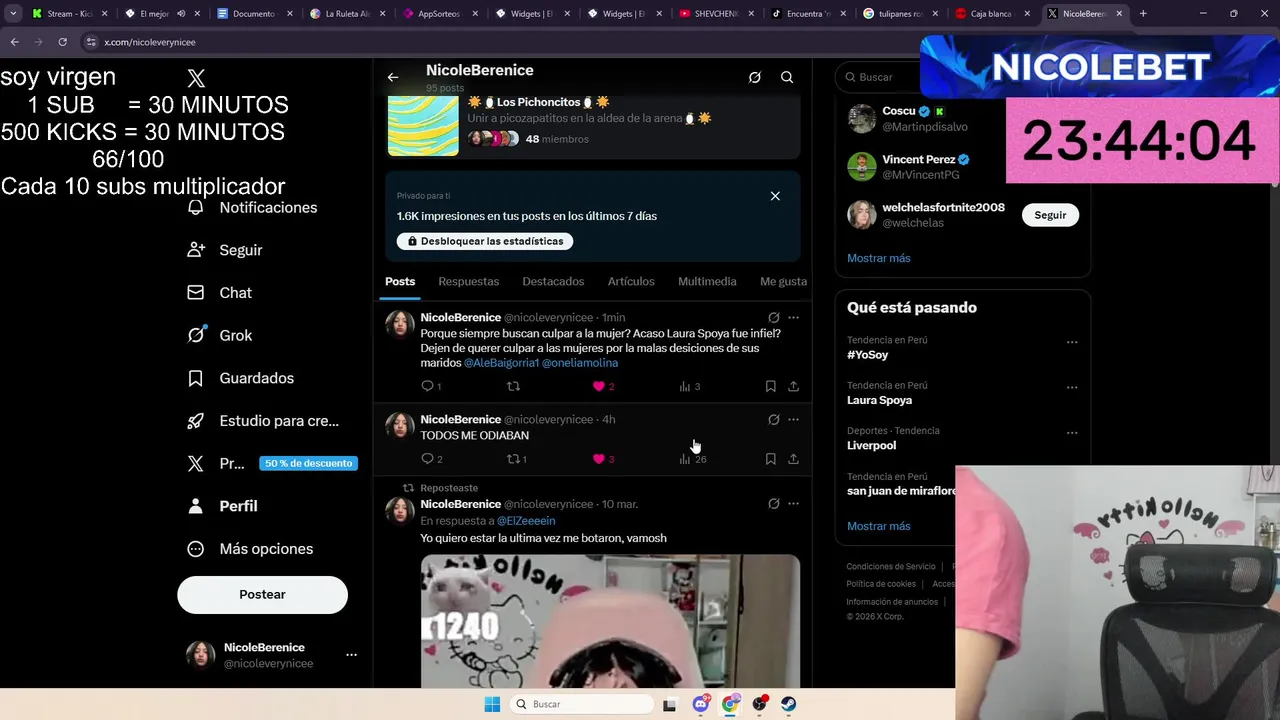Open Guardados in the sidebar
Viewport: 1280px width, 720px height.
[x=240, y=378]
